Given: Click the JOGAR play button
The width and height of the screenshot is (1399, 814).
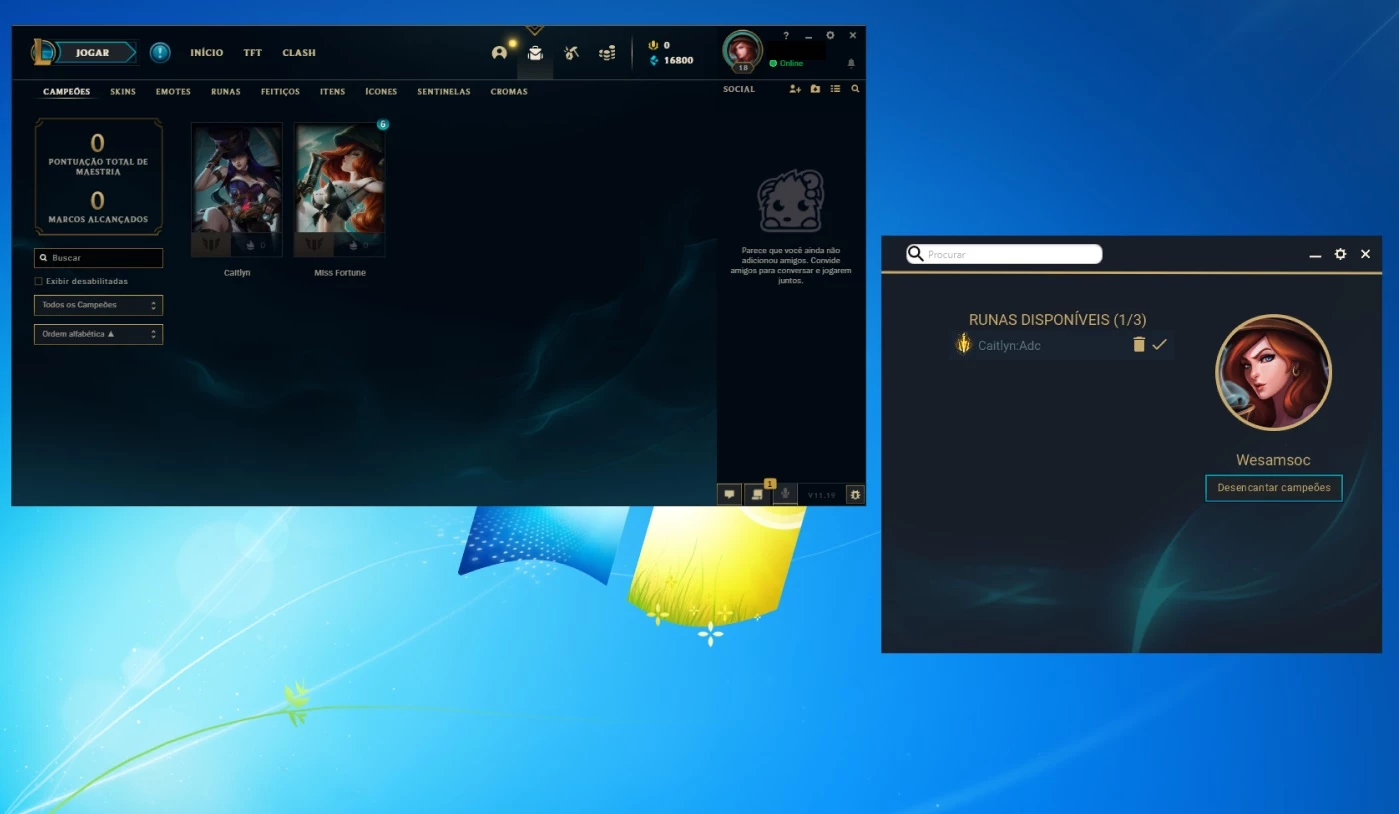Looking at the screenshot, I should click(x=93, y=52).
